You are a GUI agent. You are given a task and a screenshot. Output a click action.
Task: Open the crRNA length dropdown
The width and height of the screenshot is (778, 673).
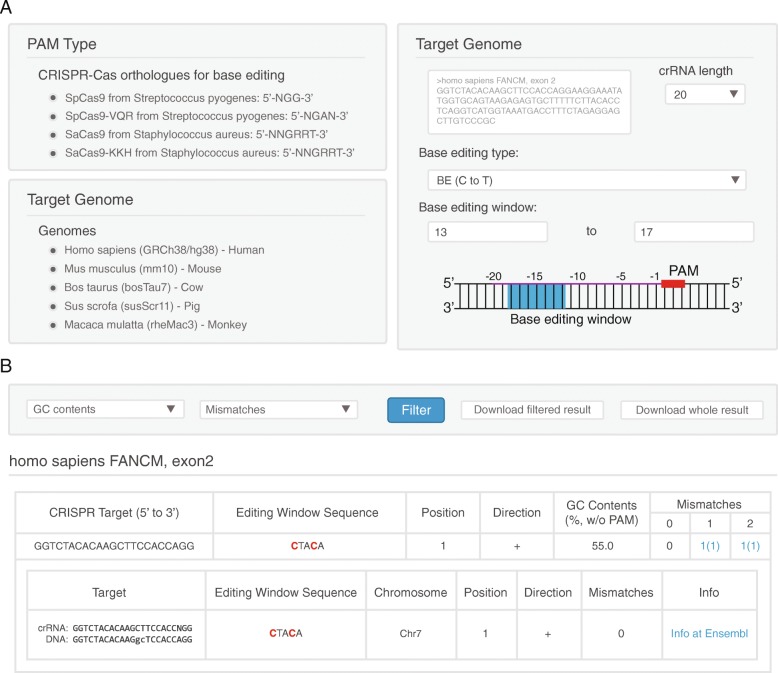[705, 94]
